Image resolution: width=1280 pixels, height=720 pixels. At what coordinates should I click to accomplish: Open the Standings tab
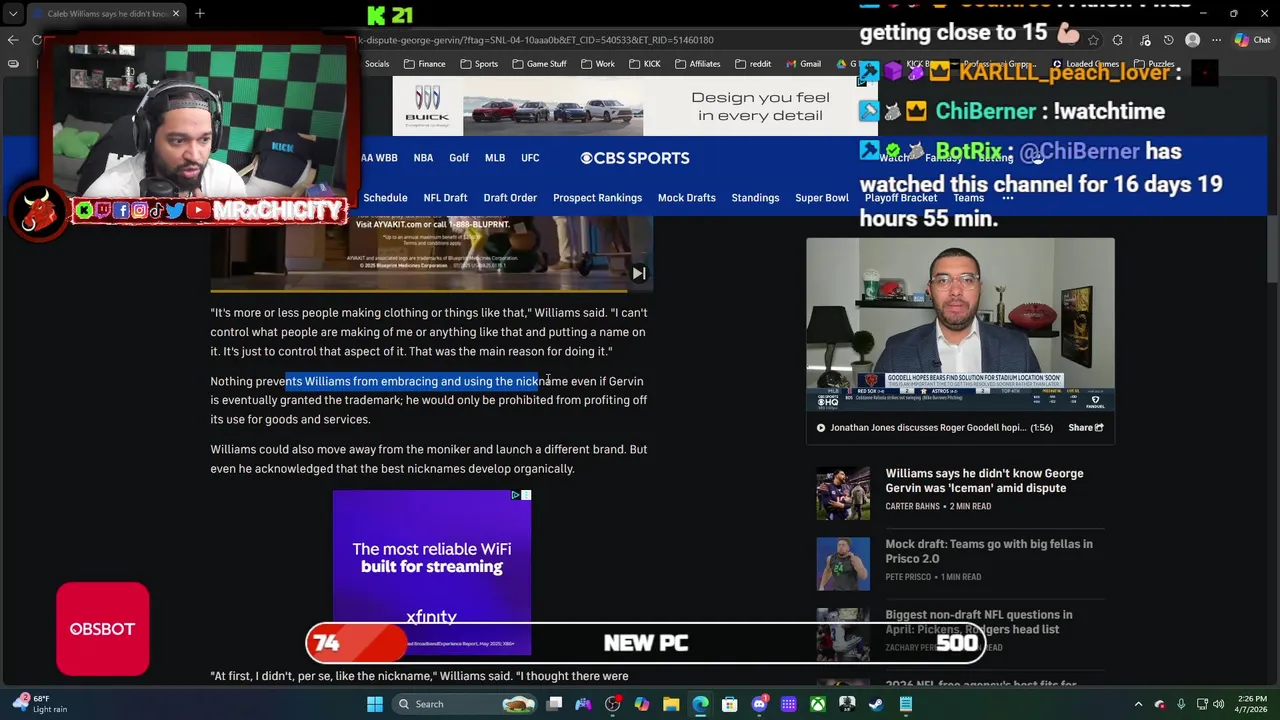[755, 198]
